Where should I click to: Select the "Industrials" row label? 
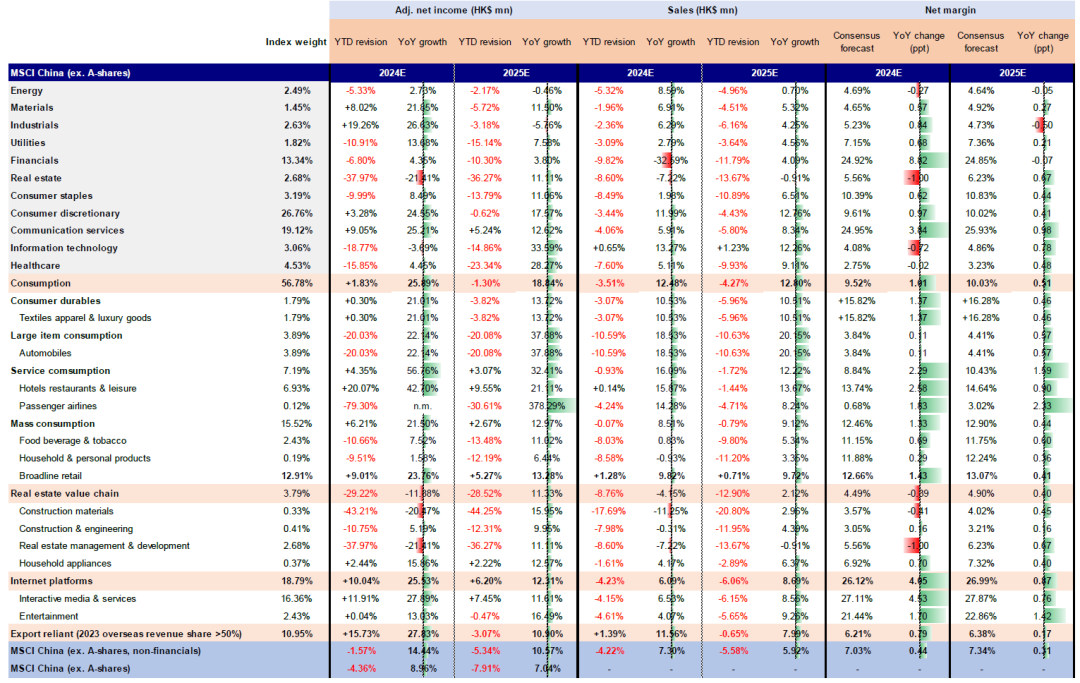coord(34,125)
